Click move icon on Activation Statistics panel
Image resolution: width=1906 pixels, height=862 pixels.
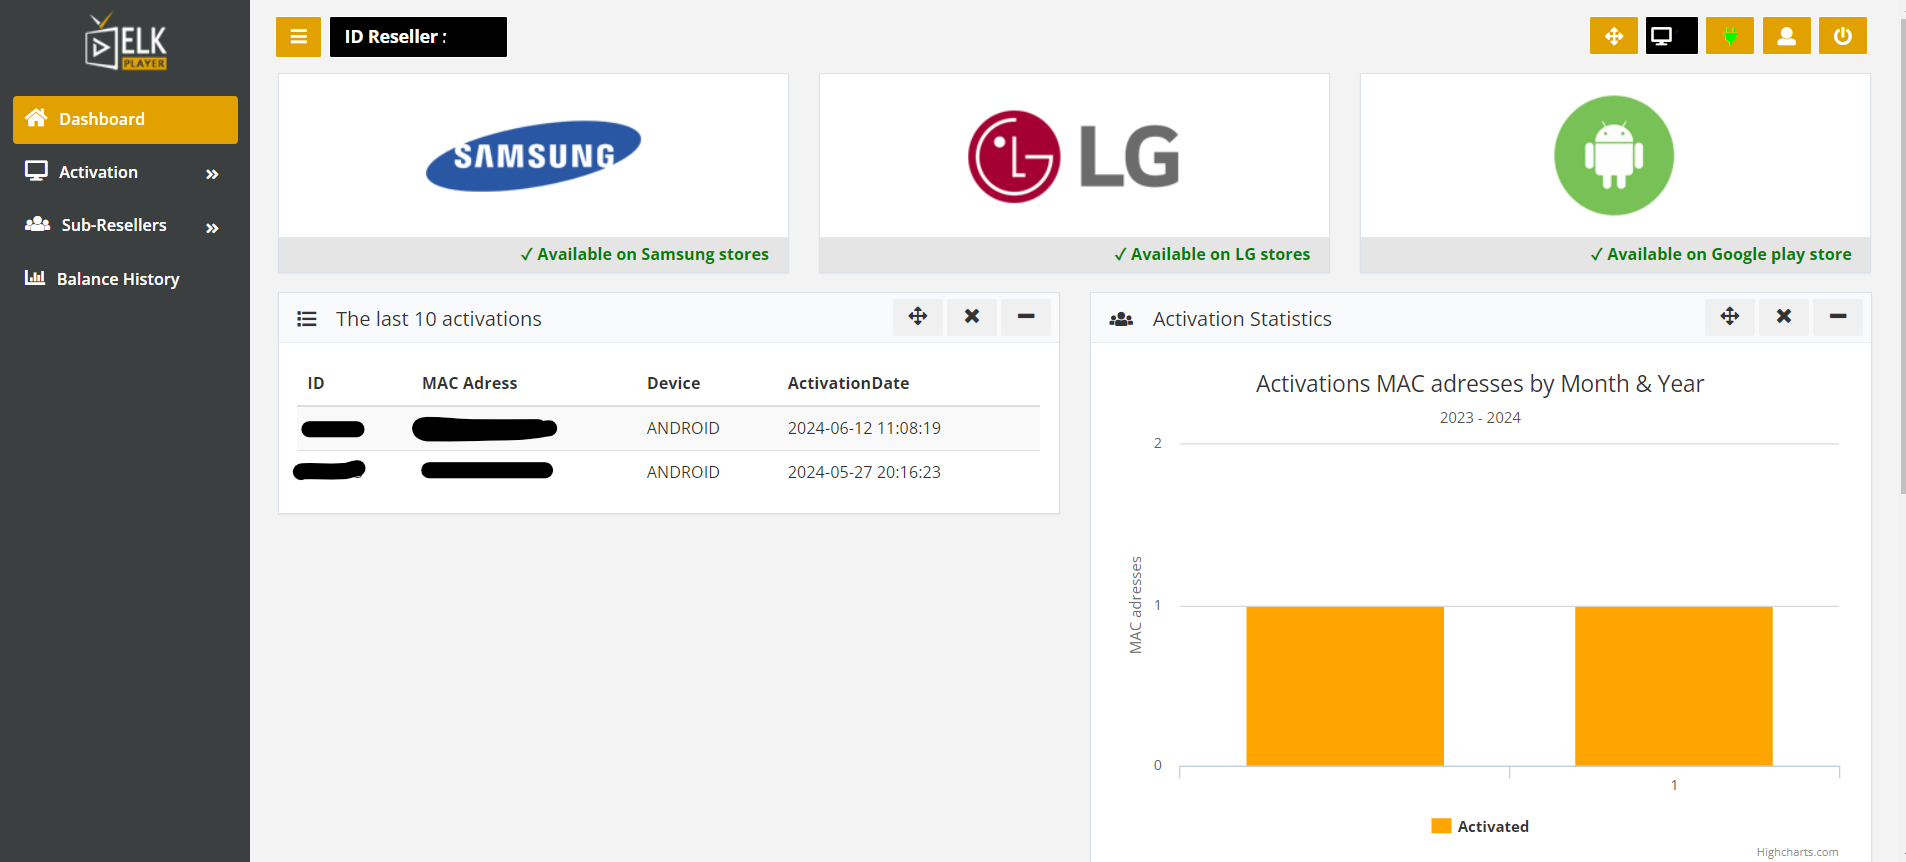coord(1729,317)
